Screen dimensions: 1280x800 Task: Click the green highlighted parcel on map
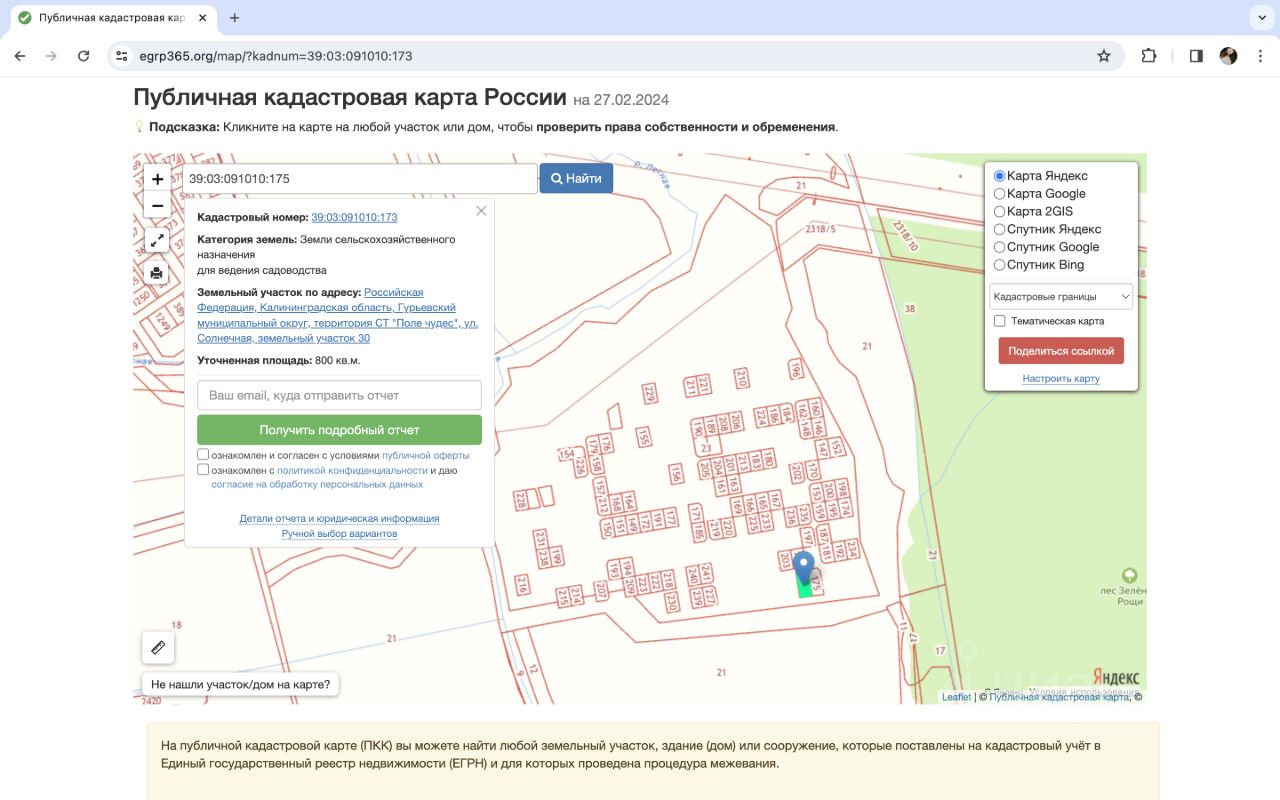[804, 590]
